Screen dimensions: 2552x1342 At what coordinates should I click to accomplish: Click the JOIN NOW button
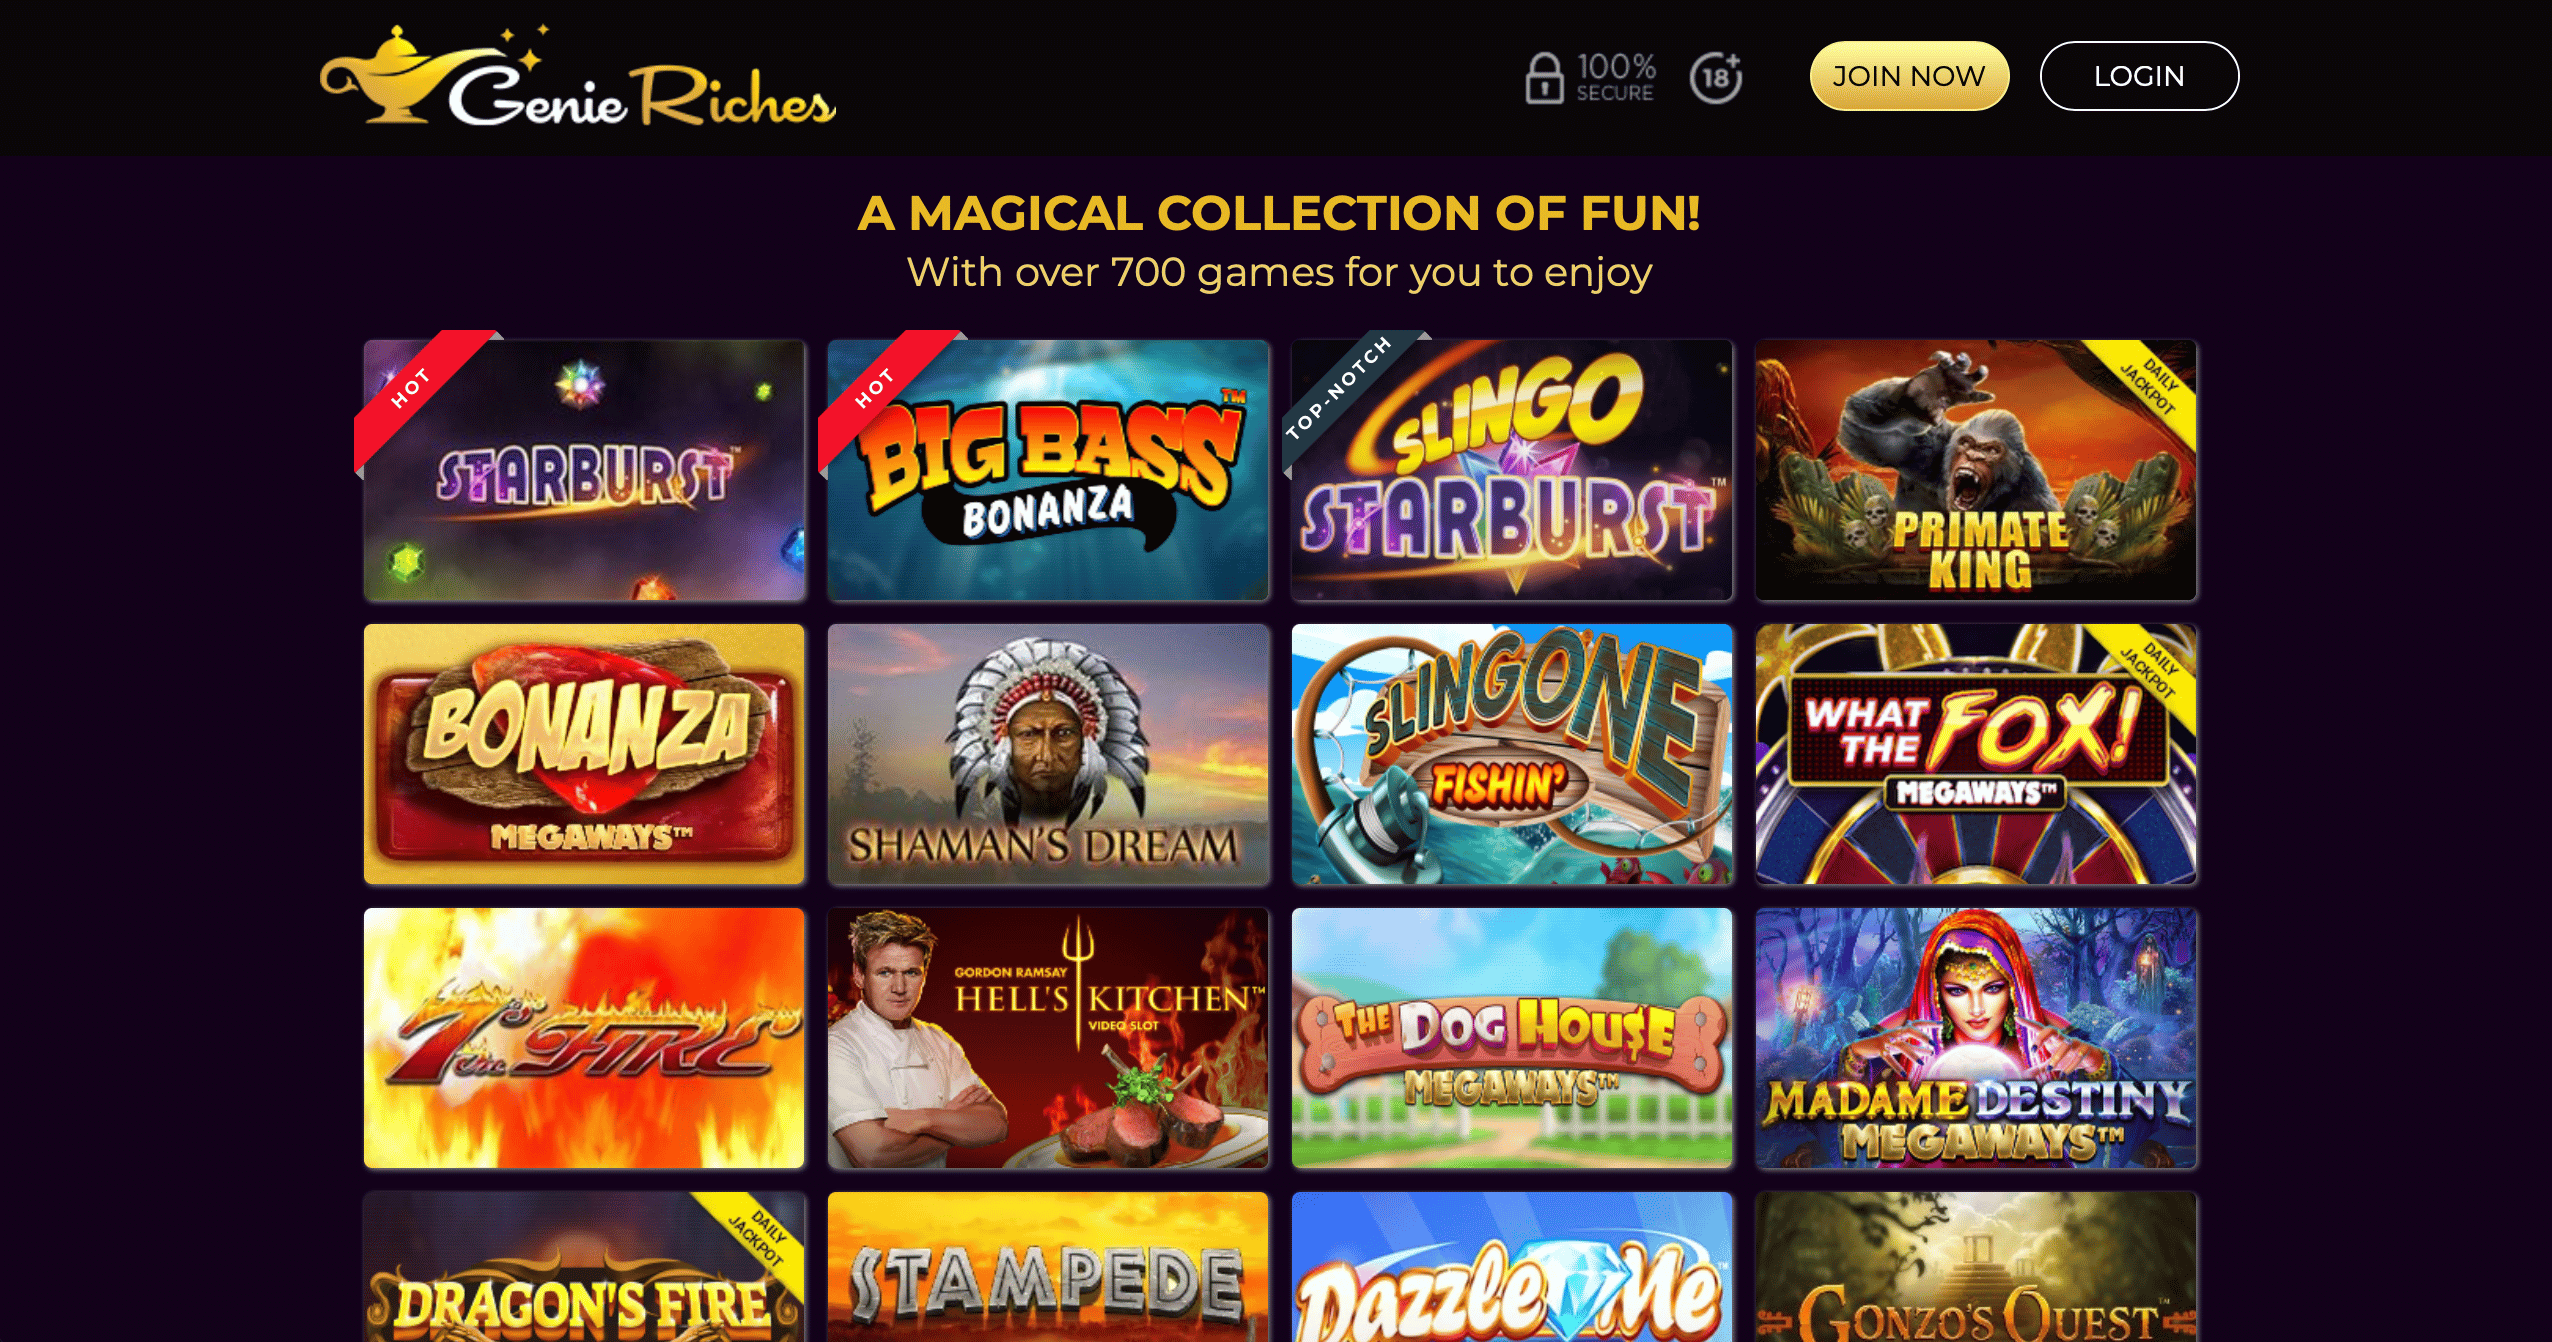(1909, 76)
